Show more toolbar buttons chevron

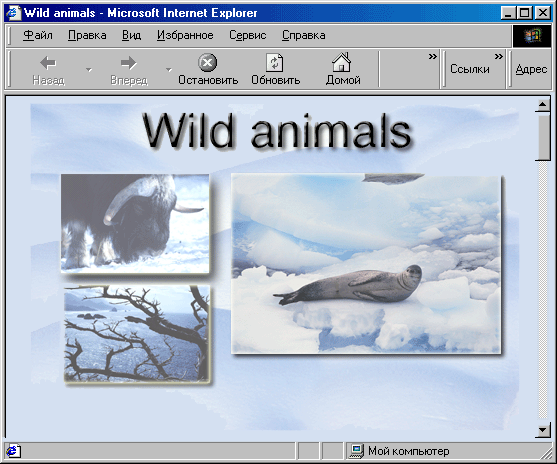(432, 56)
